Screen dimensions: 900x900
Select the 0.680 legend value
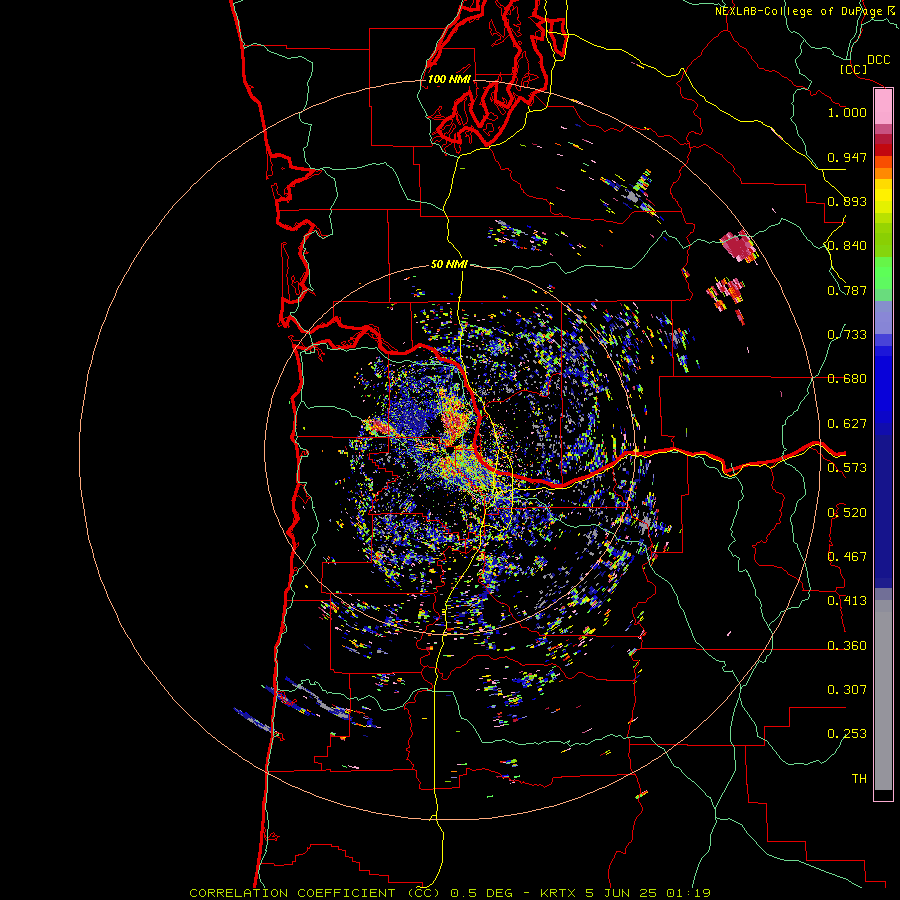[x=847, y=379]
